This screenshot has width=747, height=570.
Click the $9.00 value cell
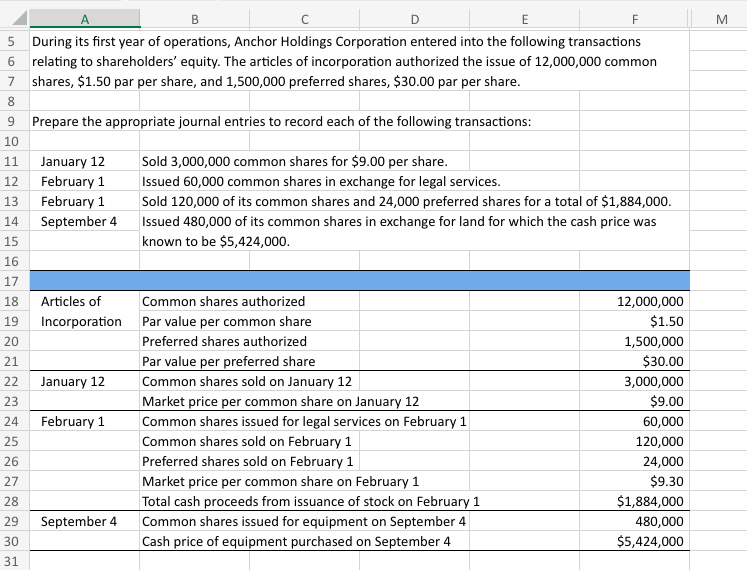coord(635,401)
